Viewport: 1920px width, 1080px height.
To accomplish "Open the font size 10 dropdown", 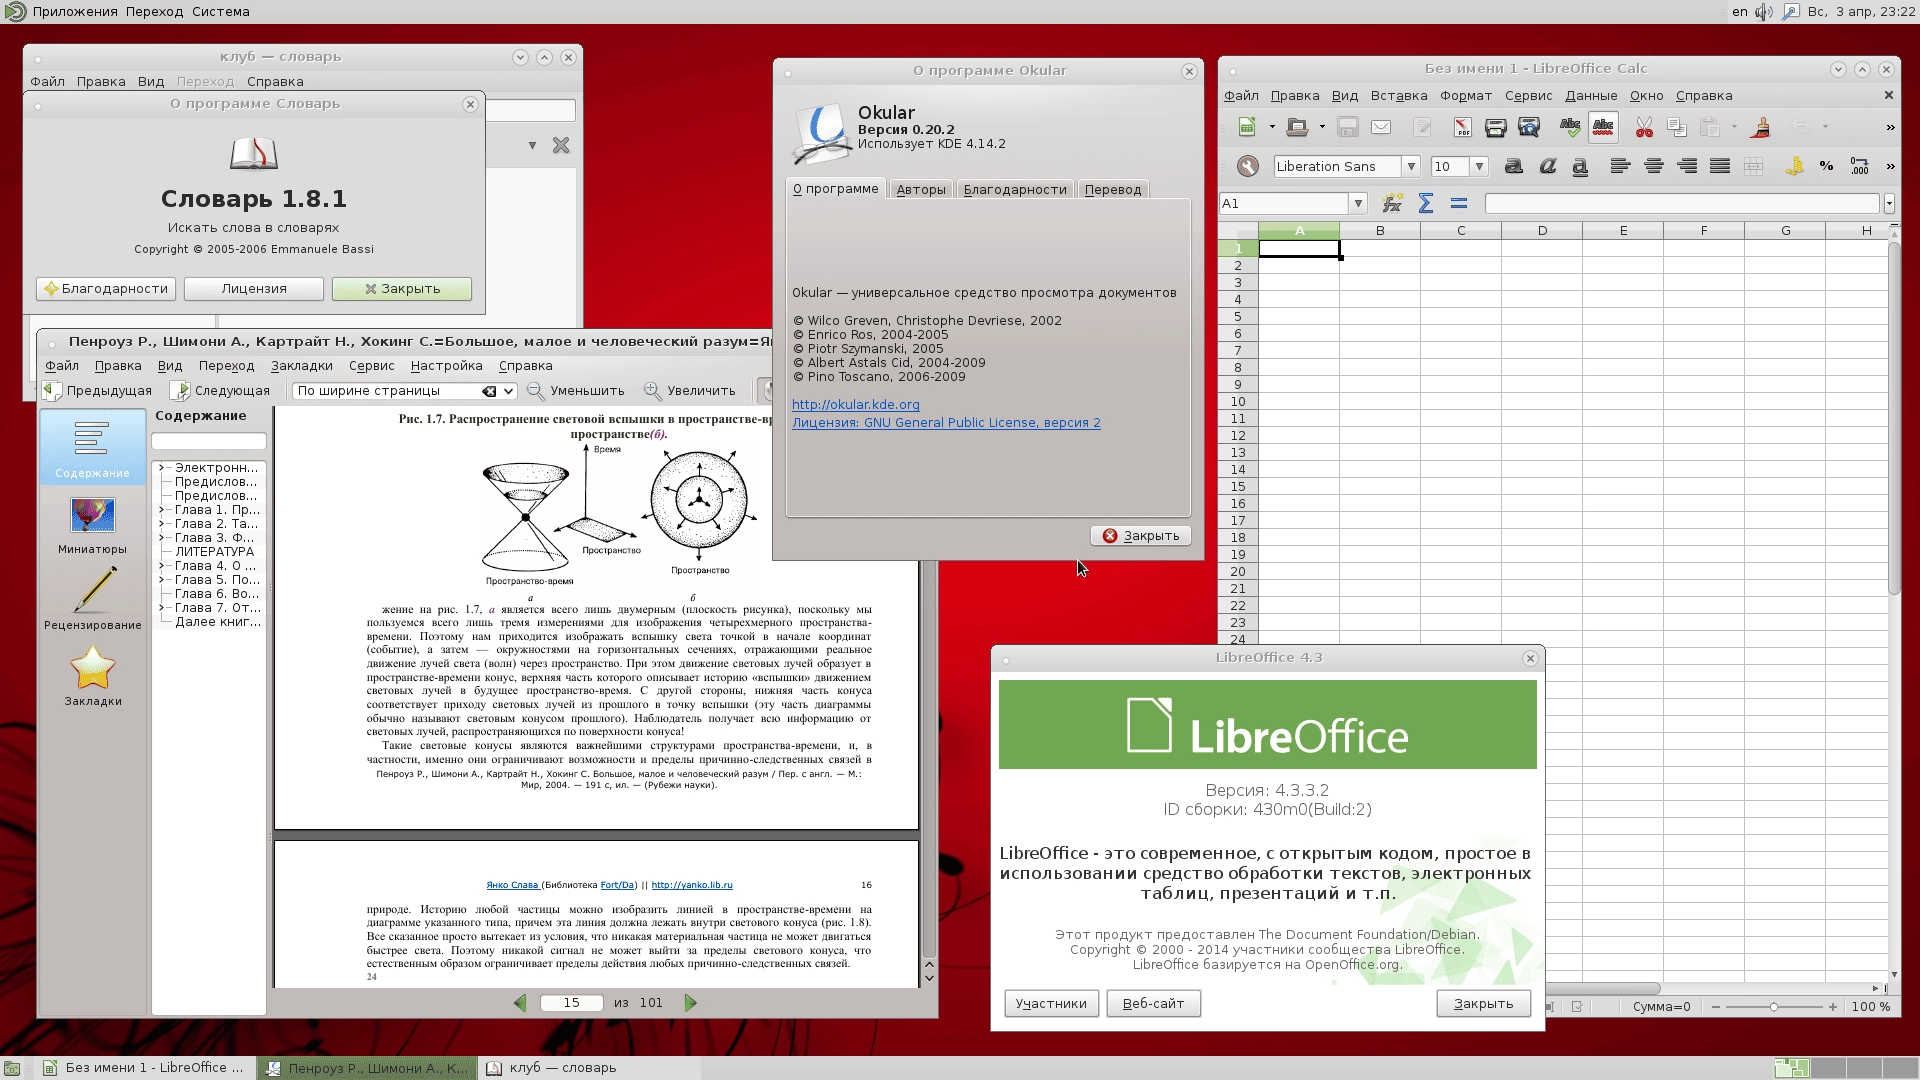I will pos(1479,166).
